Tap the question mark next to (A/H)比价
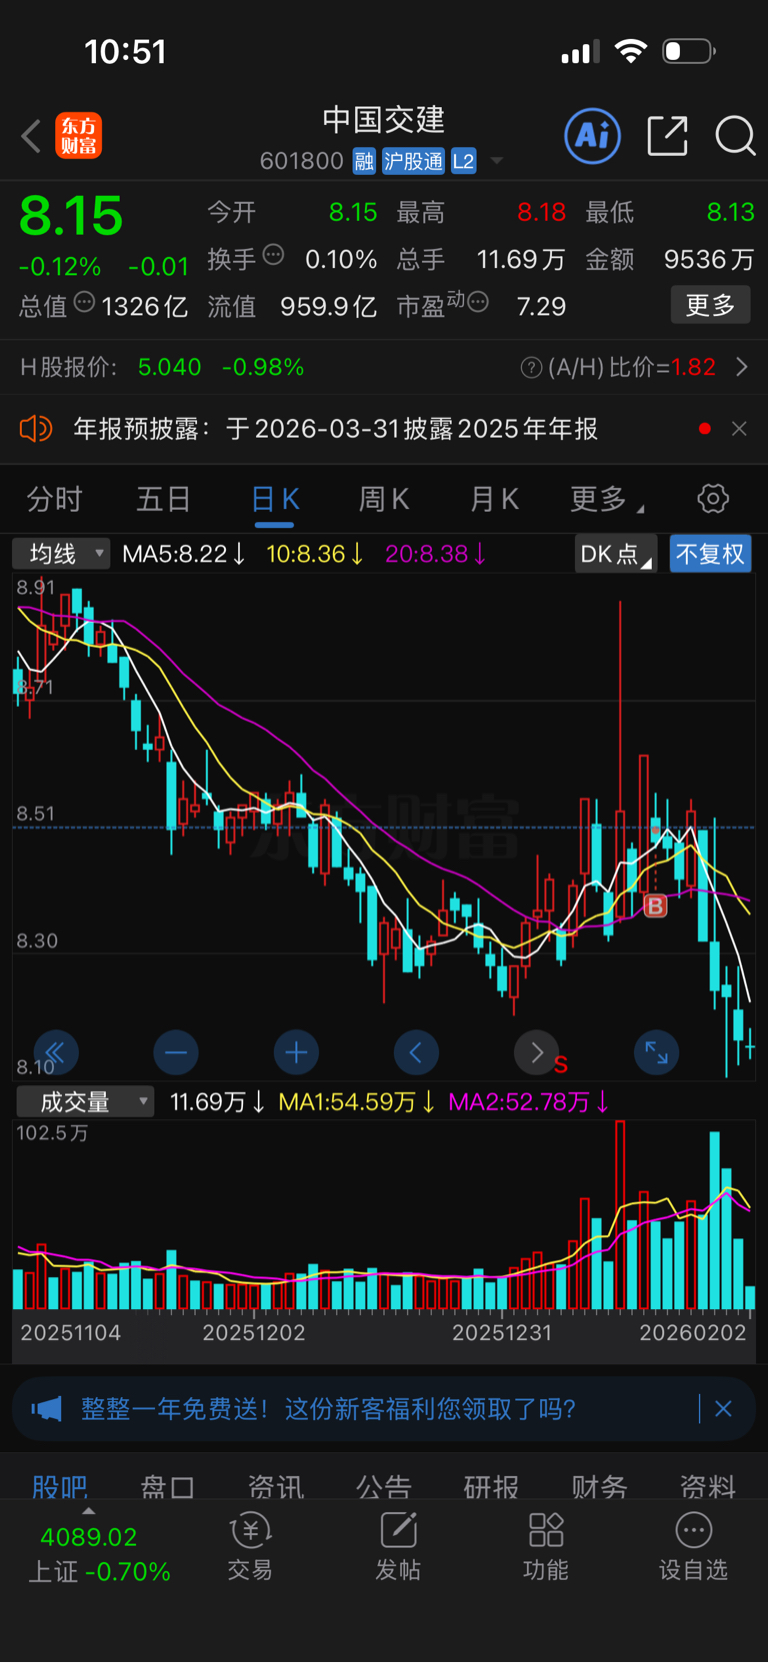 point(531,368)
